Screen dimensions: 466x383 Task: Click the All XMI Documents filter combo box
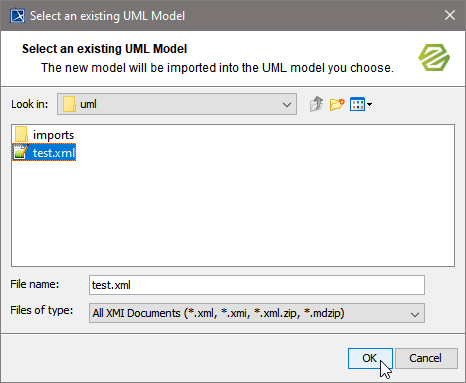(257, 313)
